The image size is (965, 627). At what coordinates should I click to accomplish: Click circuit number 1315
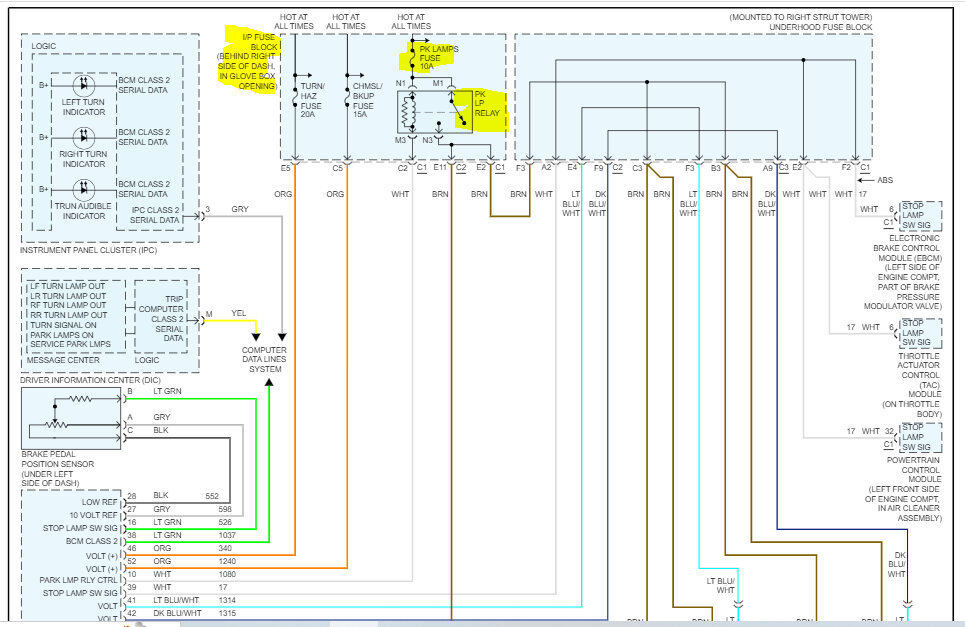(227, 613)
